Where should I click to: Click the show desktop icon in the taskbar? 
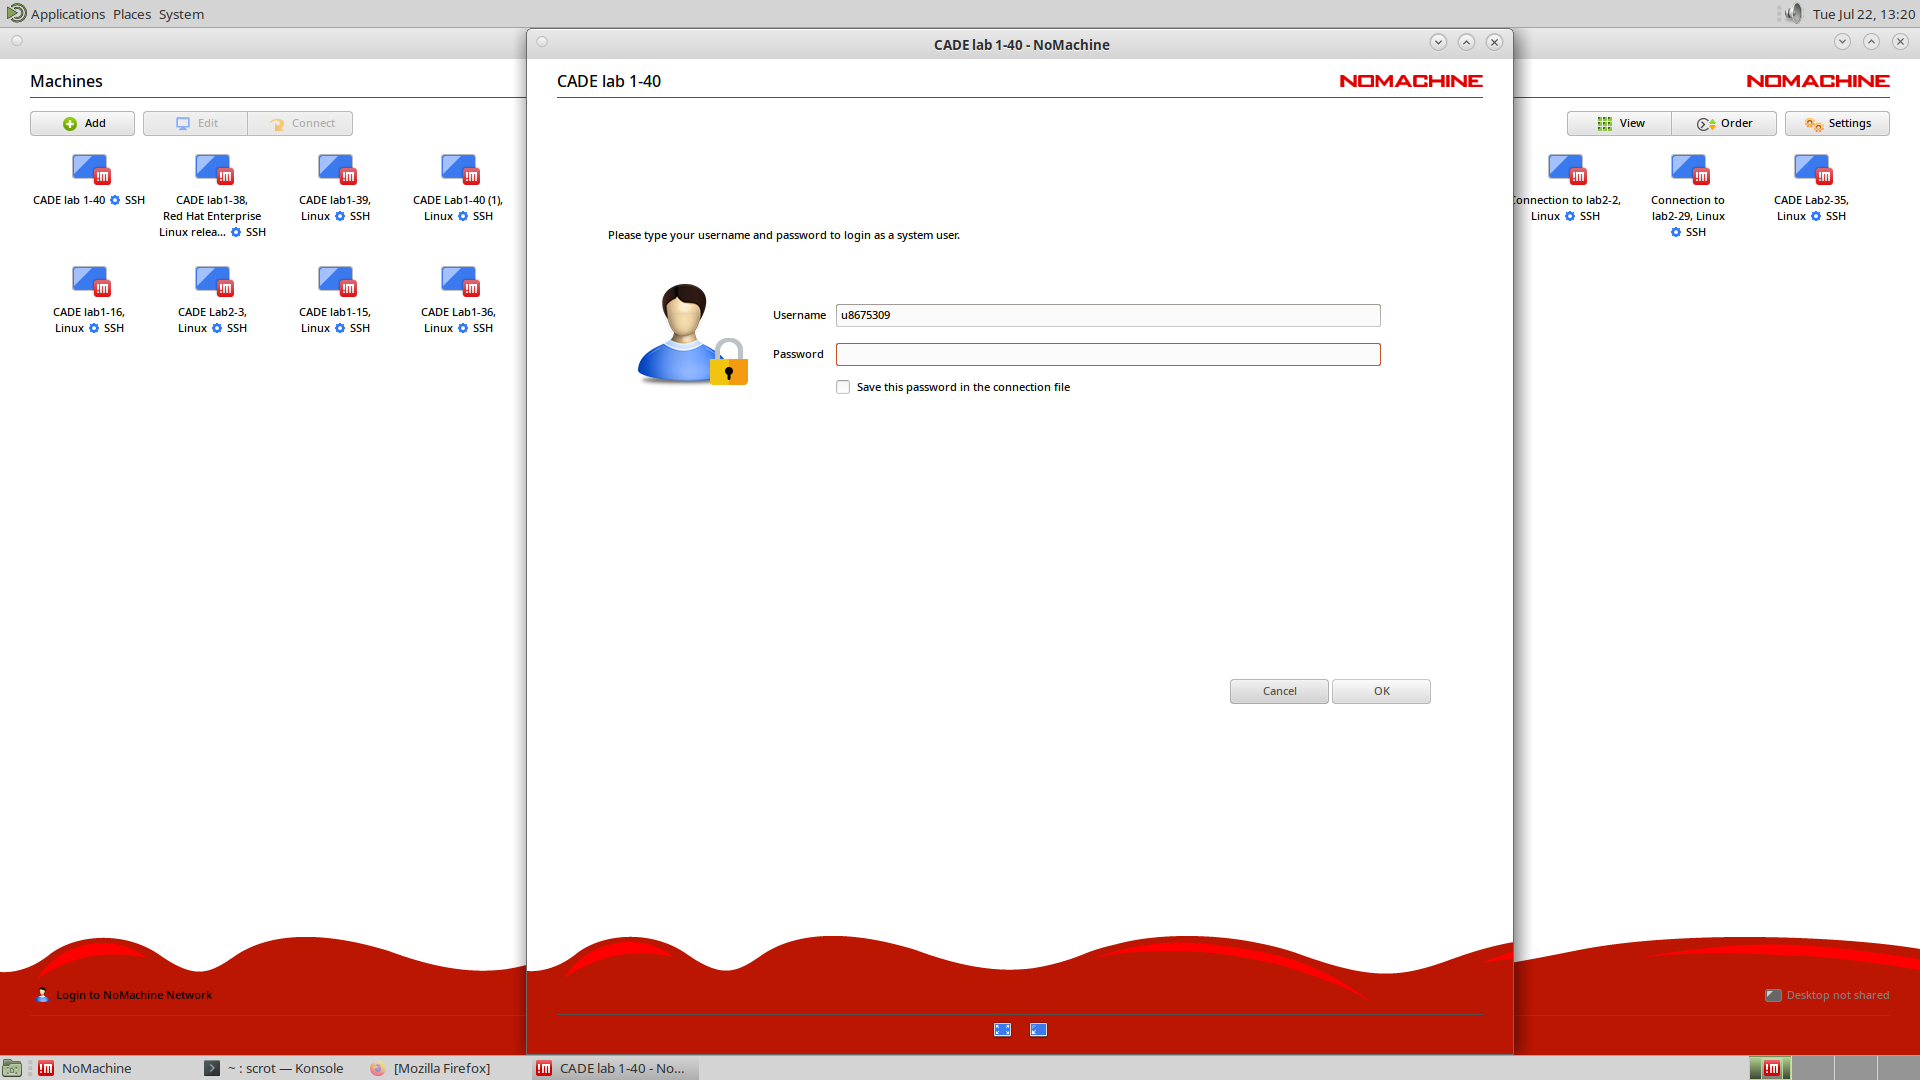(12, 1068)
